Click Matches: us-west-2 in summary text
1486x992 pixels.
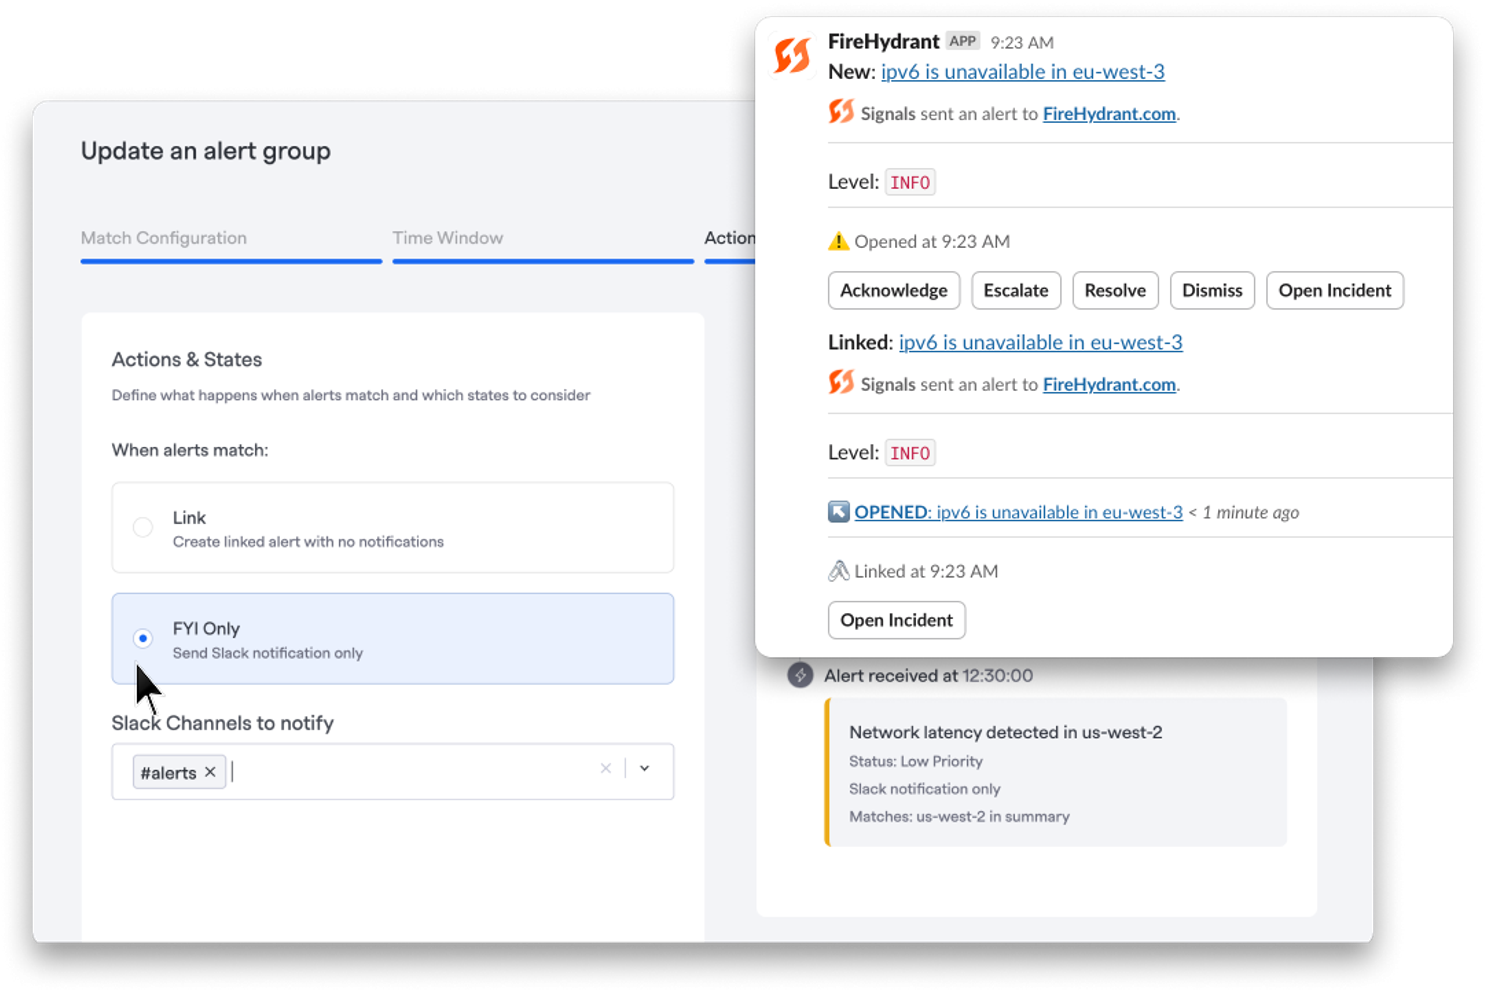tap(959, 816)
